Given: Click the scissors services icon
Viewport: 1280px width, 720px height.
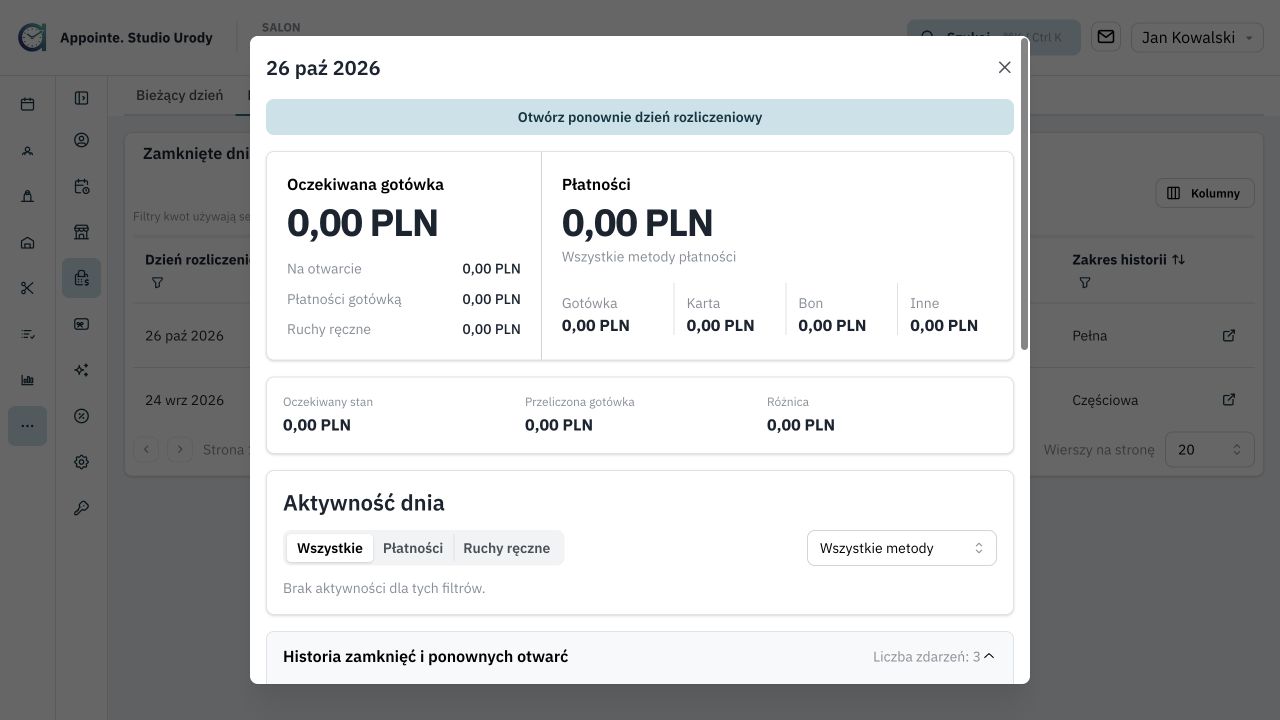Looking at the screenshot, I should coord(27,288).
